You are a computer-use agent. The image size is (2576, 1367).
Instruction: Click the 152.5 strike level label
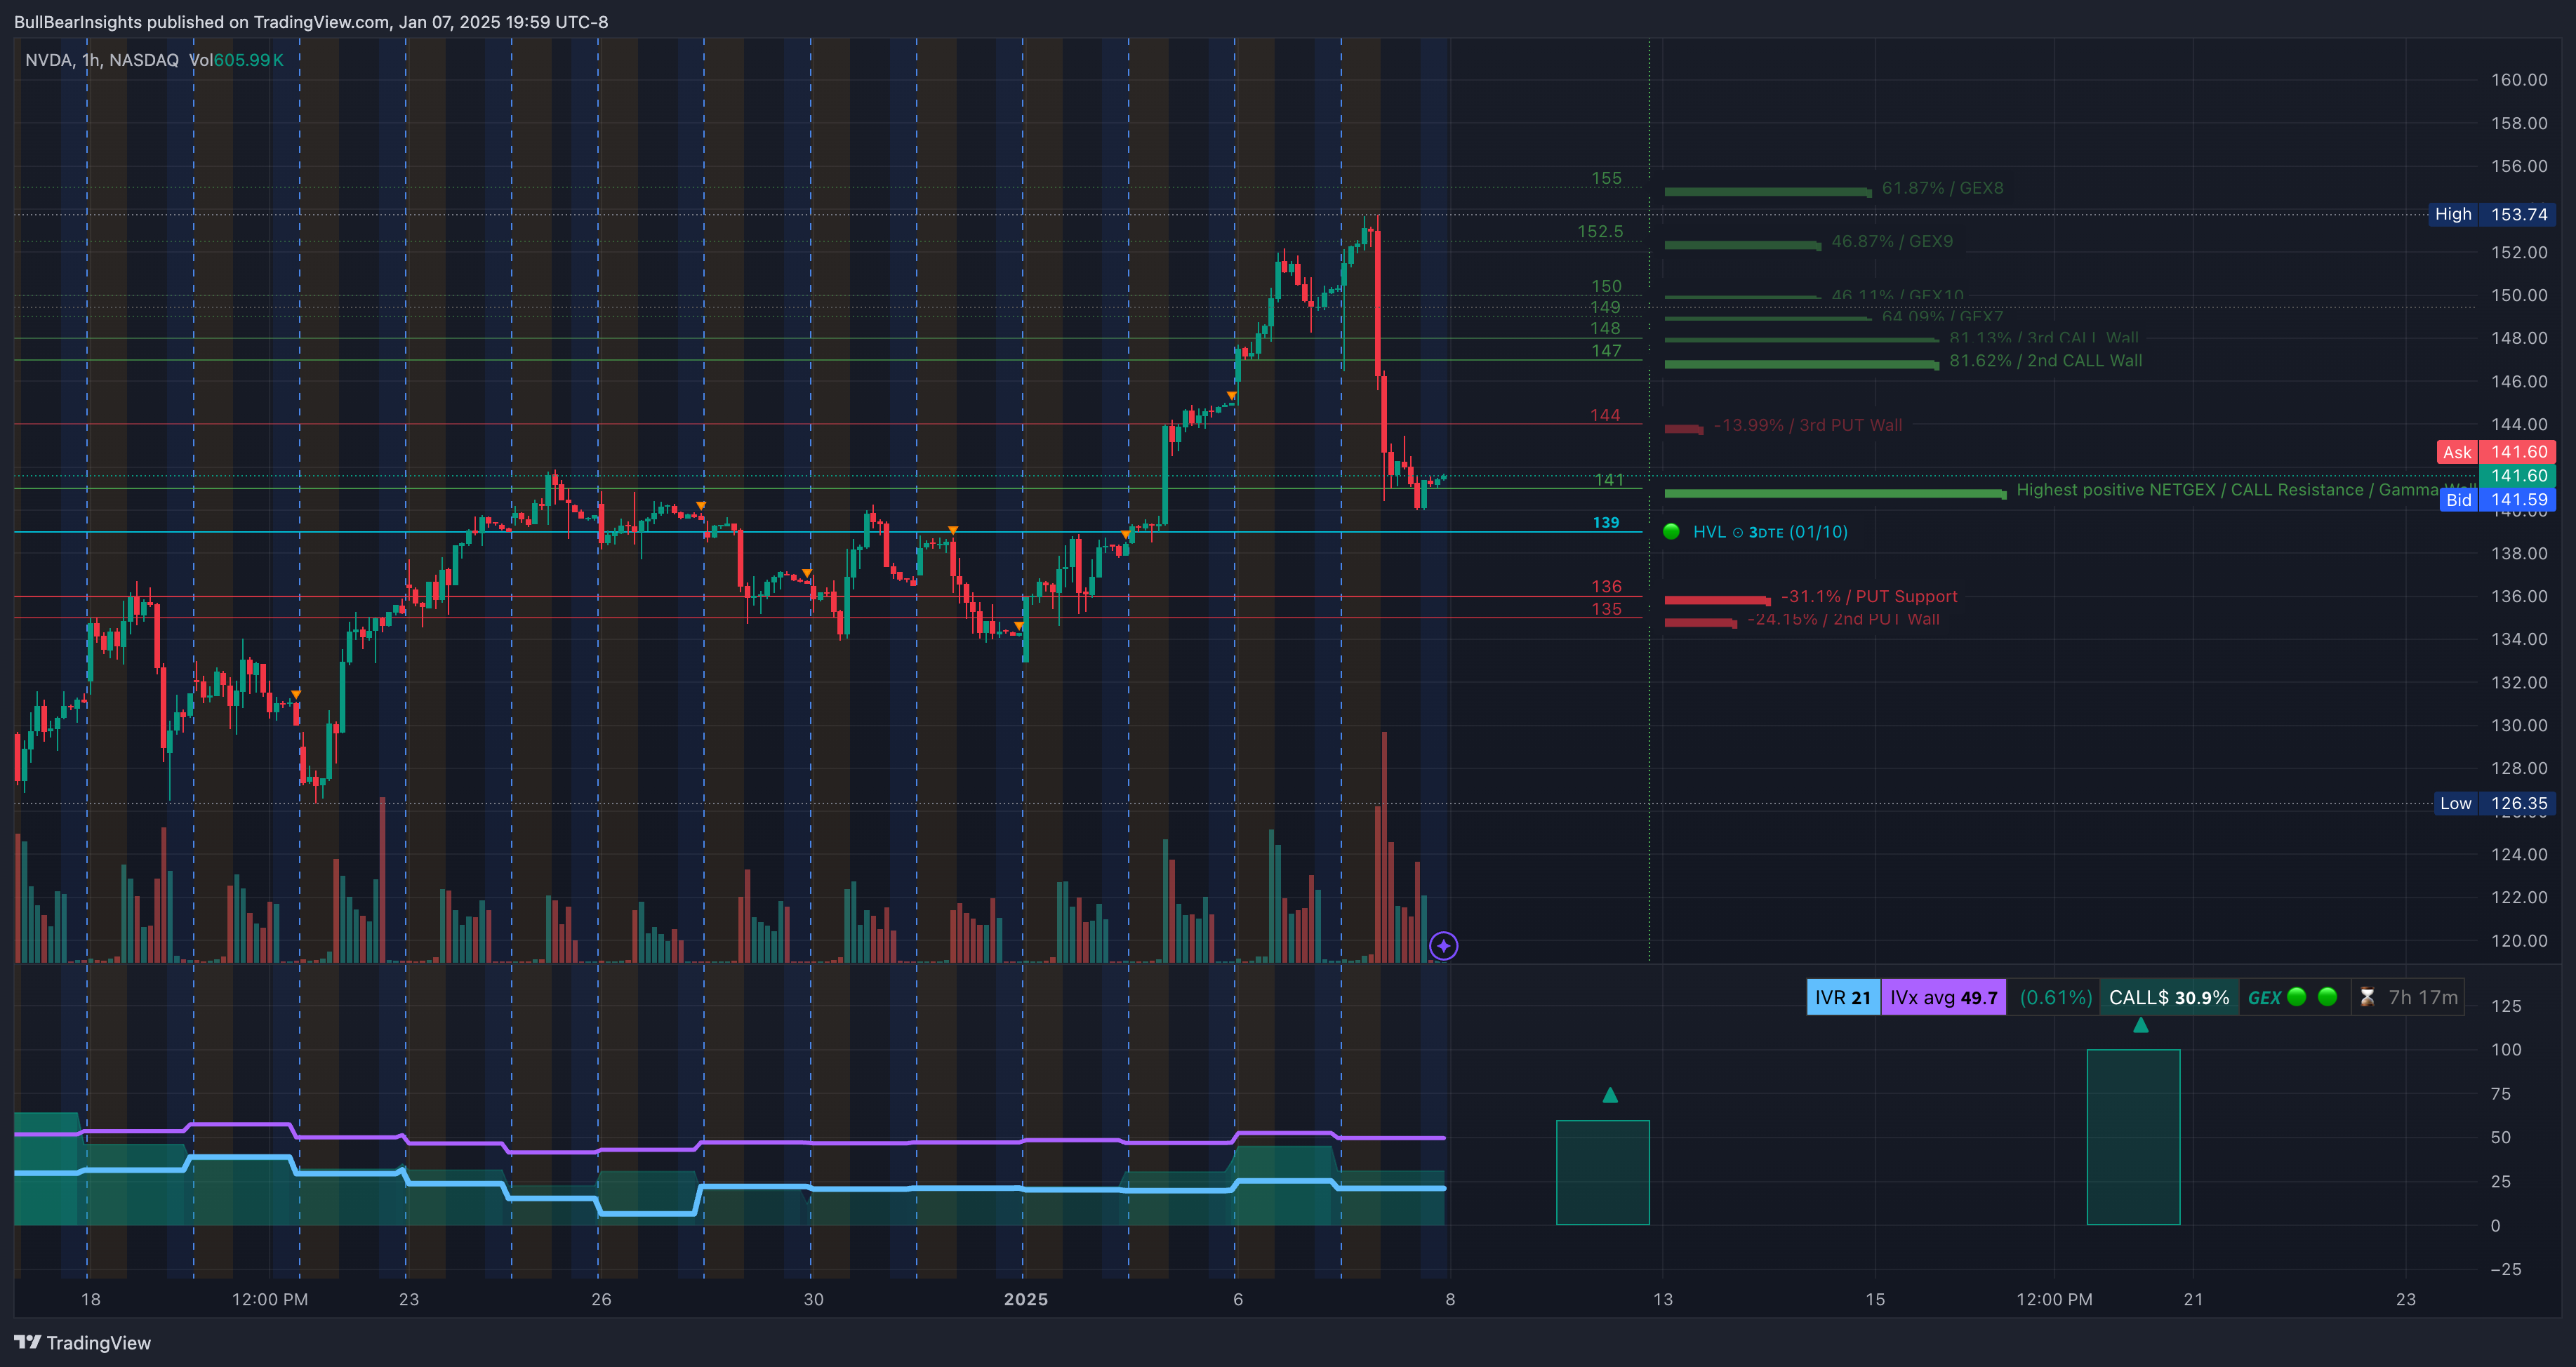pyautogui.click(x=1600, y=231)
